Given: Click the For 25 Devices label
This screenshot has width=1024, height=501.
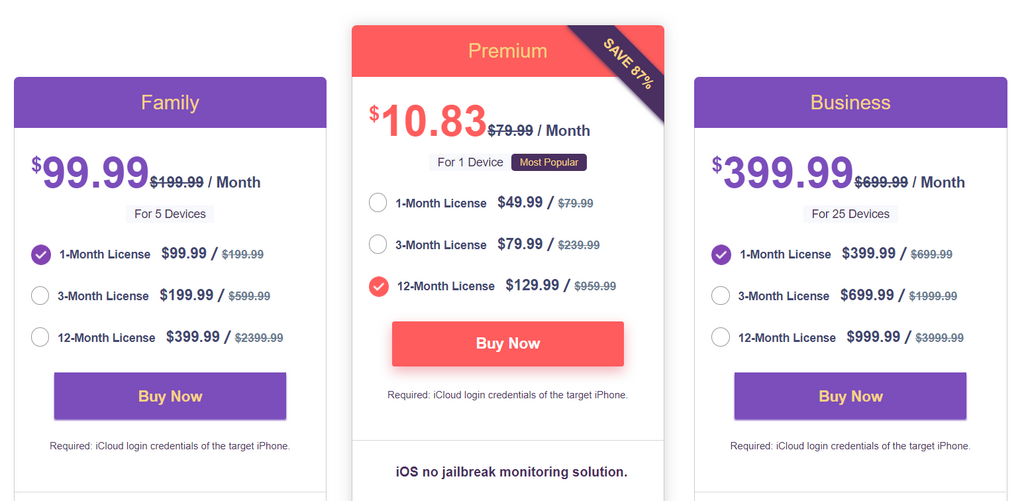Looking at the screenshot, I should (850, 214).
